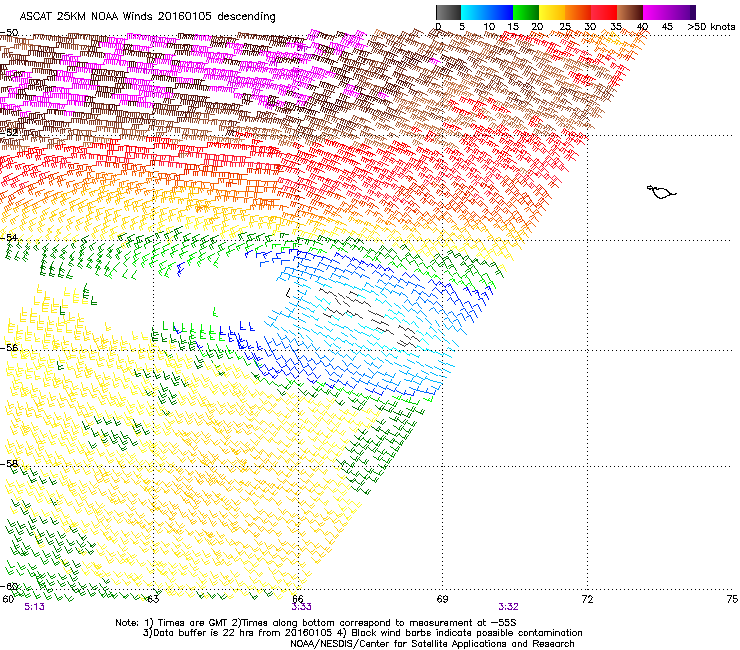740x650 pixels.
Task: Click the latitude label '-60'
Action: coord(9,586)
